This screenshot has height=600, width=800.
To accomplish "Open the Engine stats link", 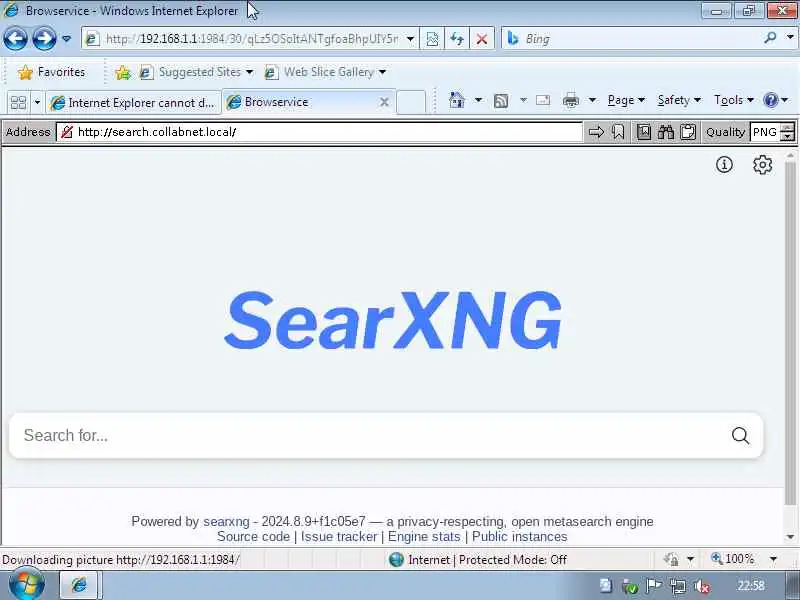I will (x=424, y=537).
